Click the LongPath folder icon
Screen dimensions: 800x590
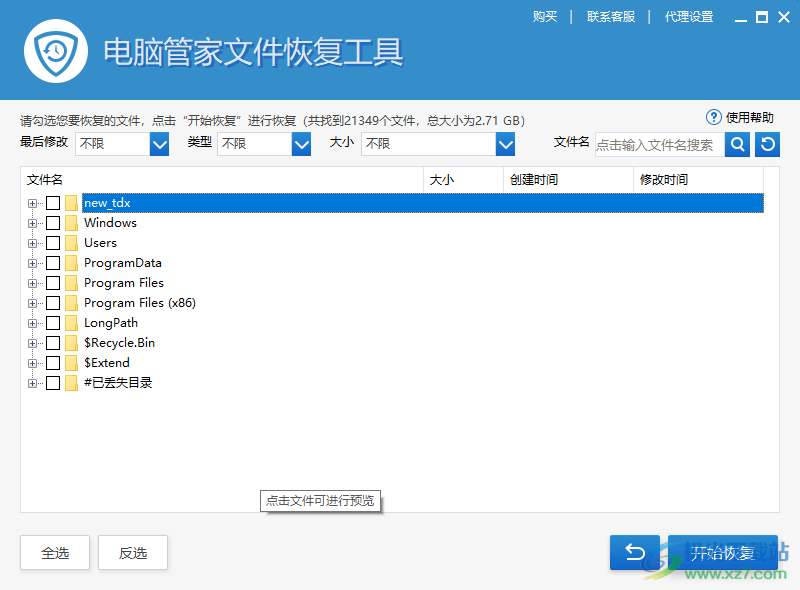(x=71, y=323)
